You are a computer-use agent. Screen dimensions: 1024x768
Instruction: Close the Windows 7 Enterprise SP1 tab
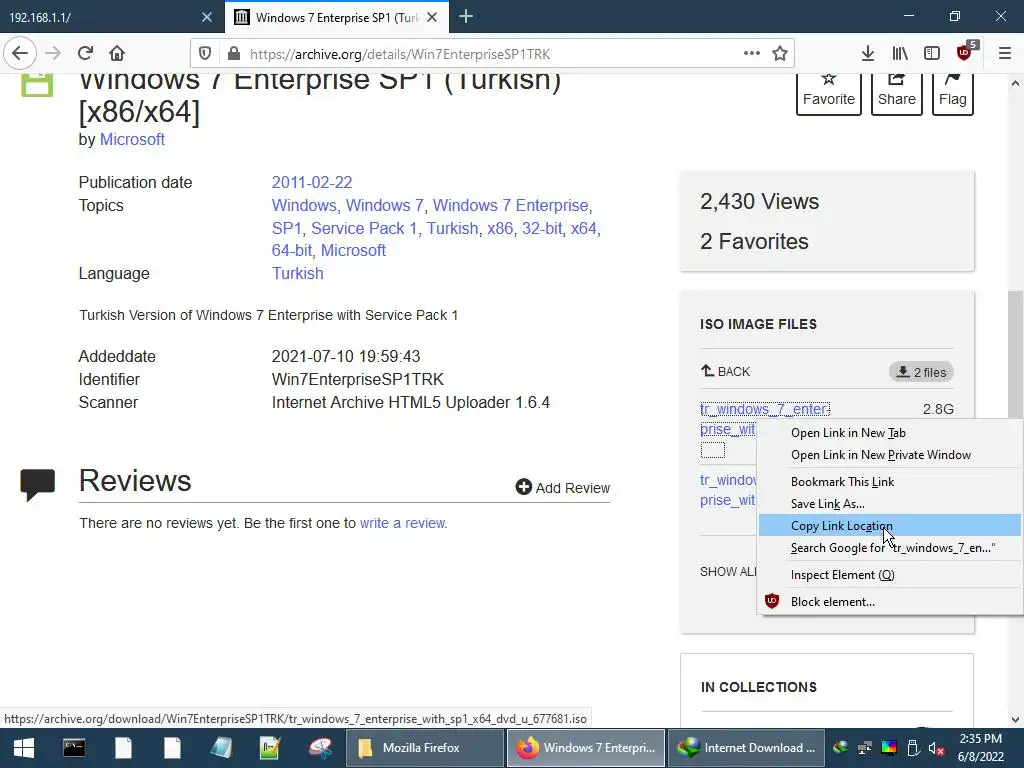click(x=432, y=18)
